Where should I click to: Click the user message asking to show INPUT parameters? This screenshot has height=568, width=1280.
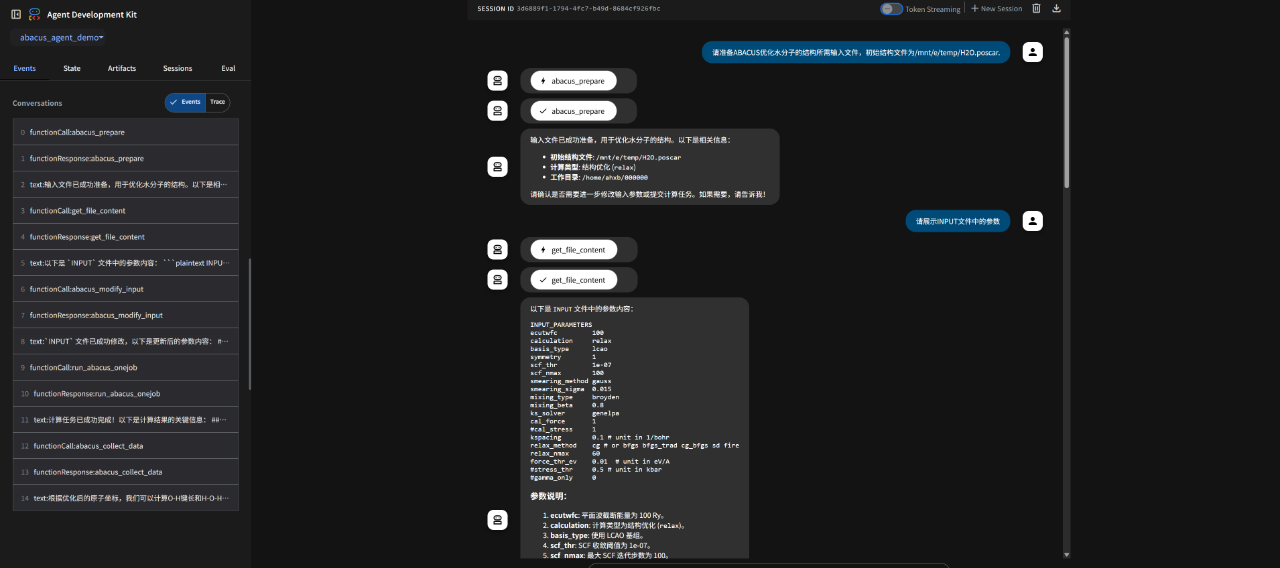click(x=958, y=221)
